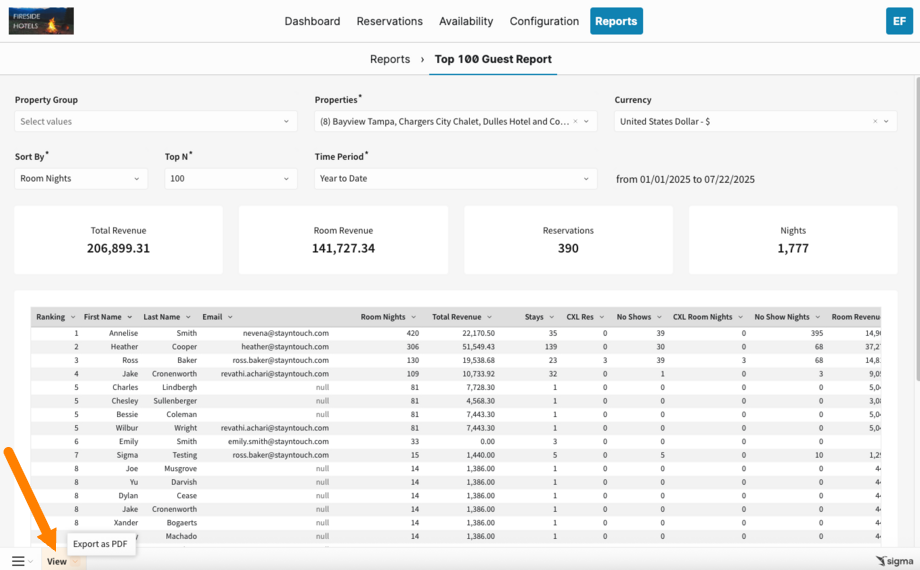Click the Room Revenue summary card
920x570 pixels.
(343, 240)
